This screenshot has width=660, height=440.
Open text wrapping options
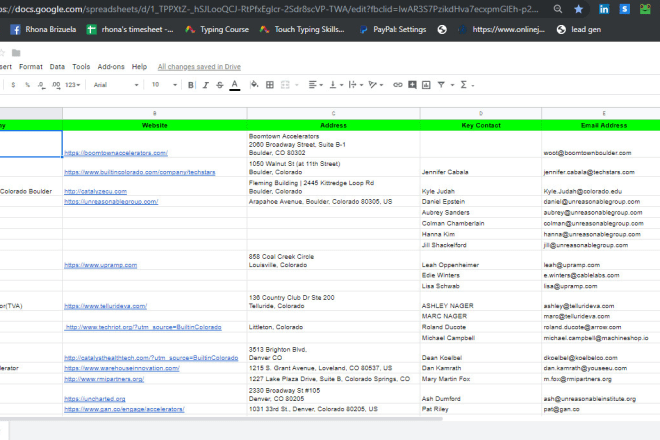pos(356,85)
